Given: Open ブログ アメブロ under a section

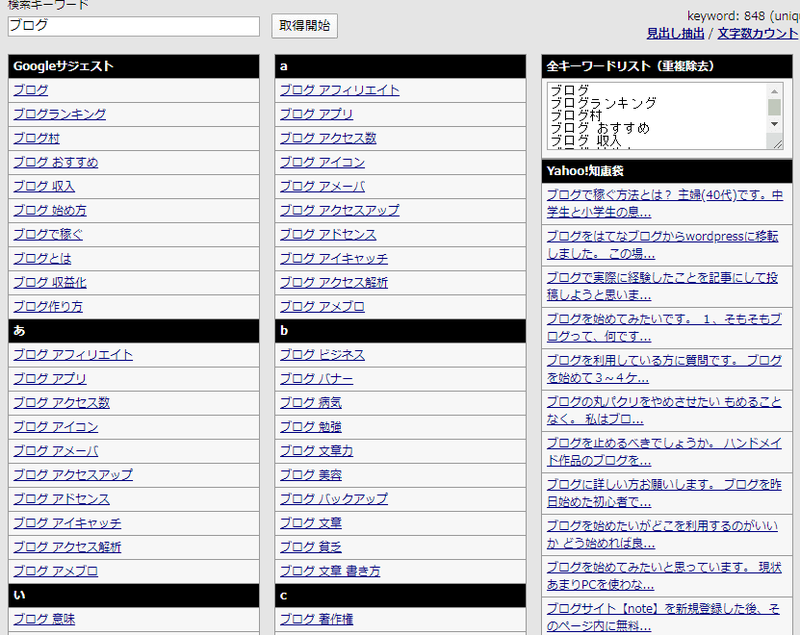Looking at the screenshot, I should [322, 307].
